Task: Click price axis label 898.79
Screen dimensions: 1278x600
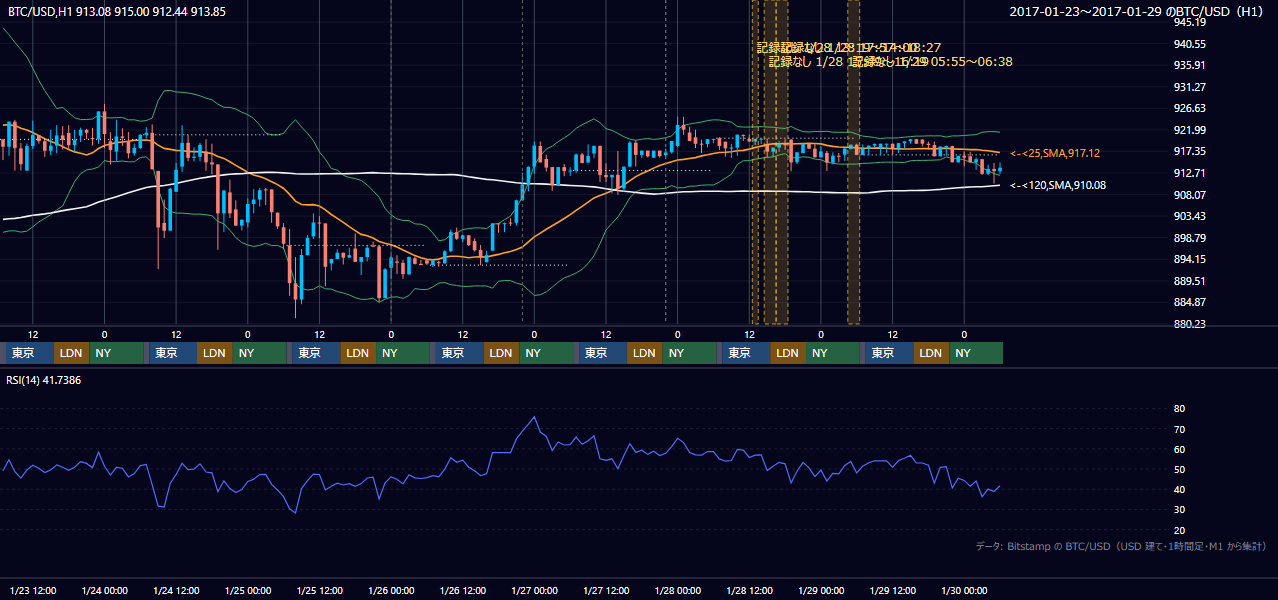Action: point(1189,238)
